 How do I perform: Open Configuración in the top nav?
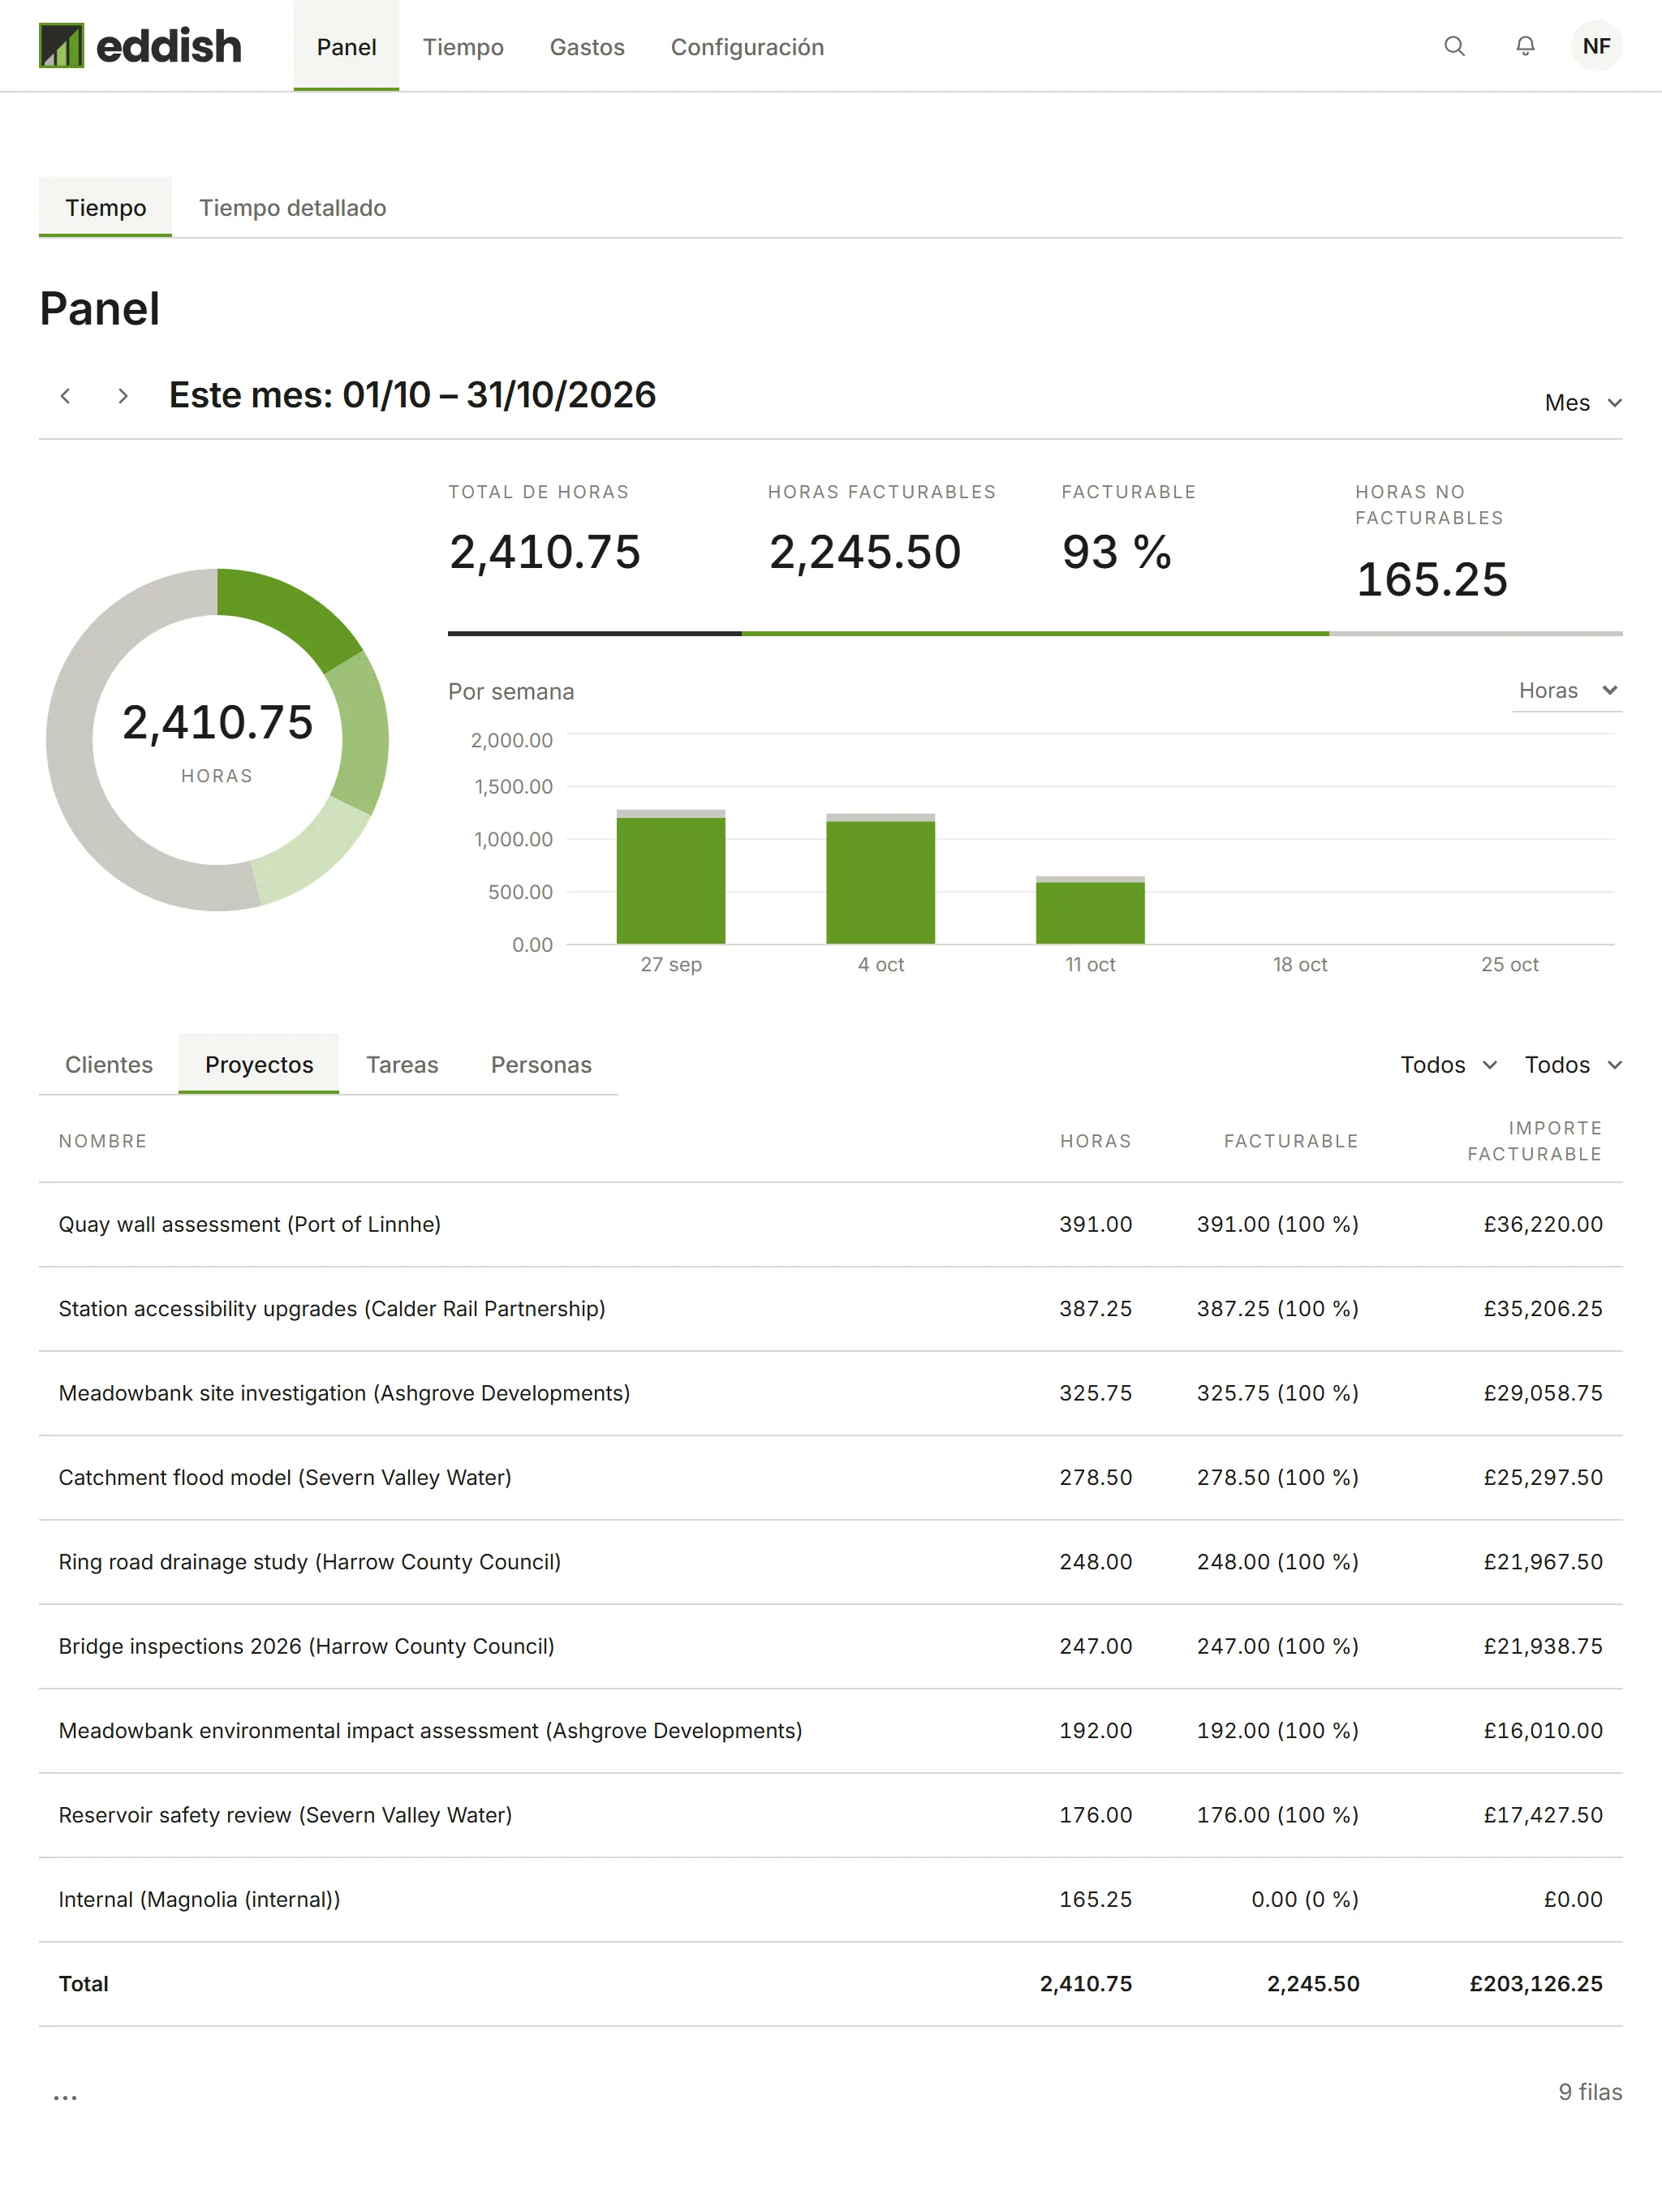coord(747,47)
